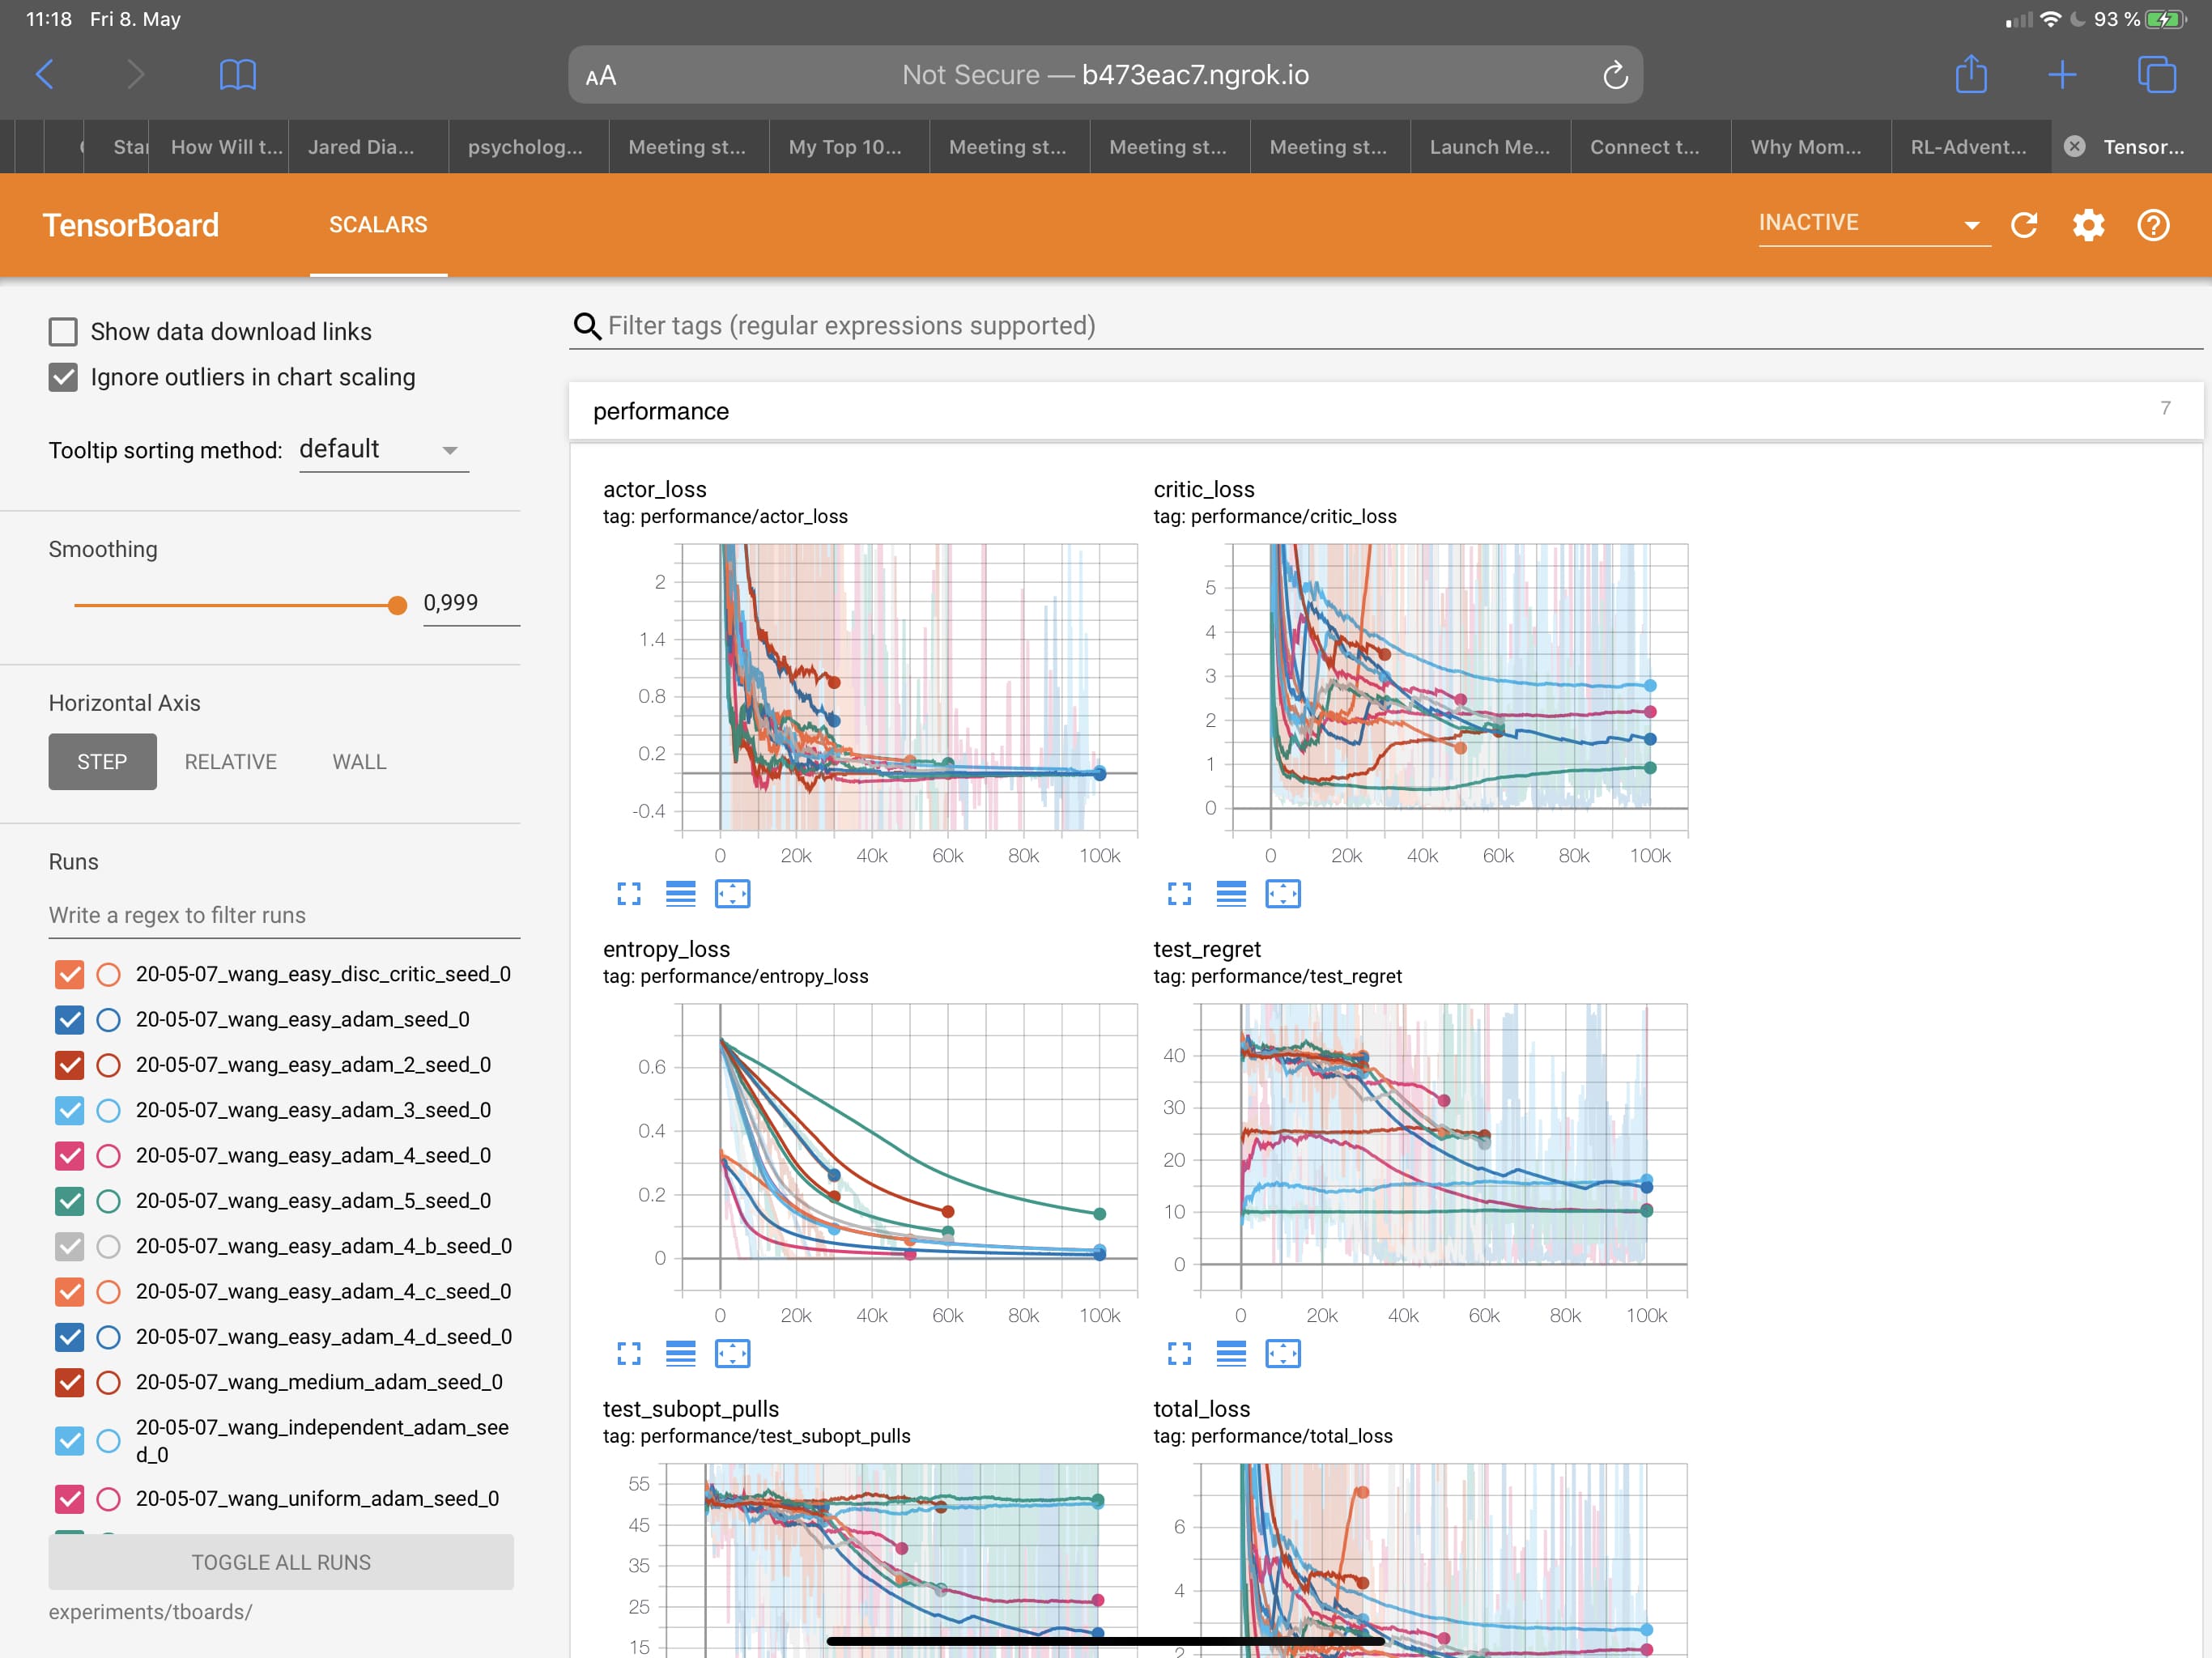This screenshot has width=2212, height=1658.
Task: Toggle y-axis log scale on test_regret chart
Action: click(1231, 1354)
